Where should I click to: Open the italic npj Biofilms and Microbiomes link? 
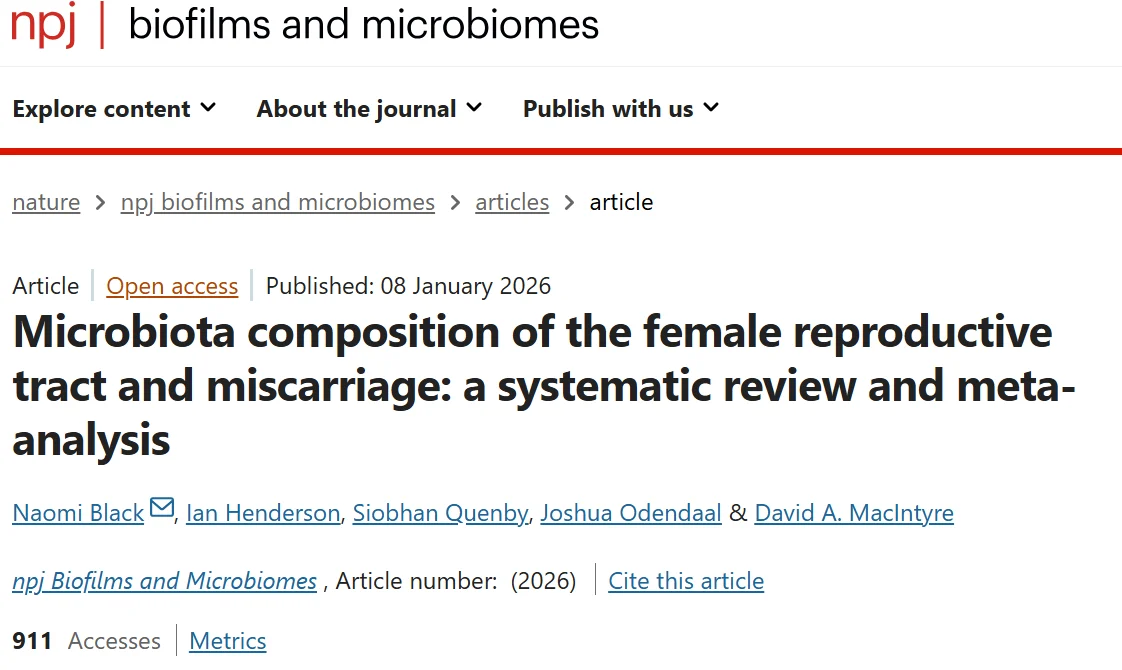164,581
